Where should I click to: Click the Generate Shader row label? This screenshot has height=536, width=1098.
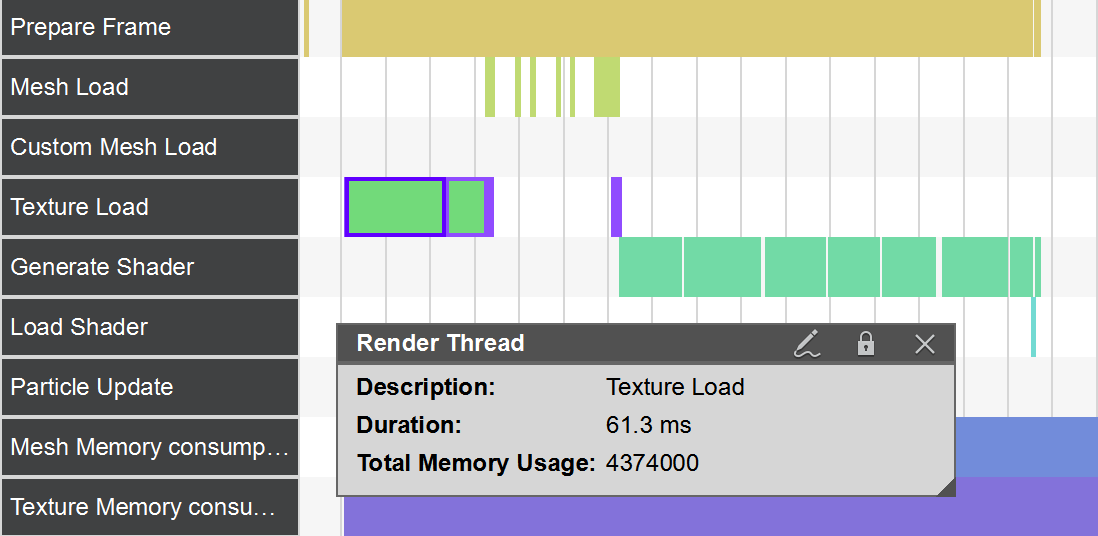[x=150, y=267]
